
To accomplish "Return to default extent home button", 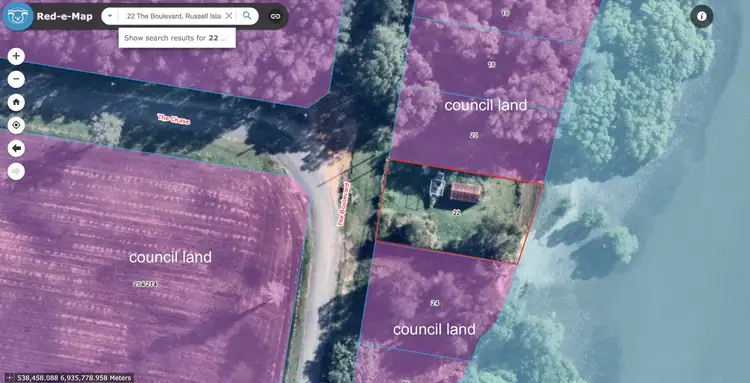I will (x=16, y=102).
